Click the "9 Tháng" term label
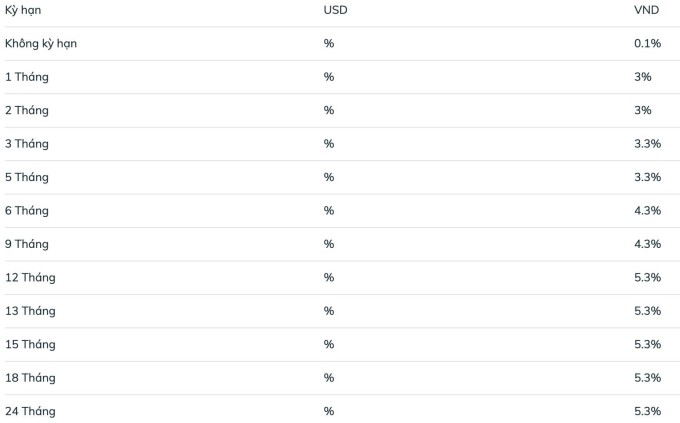 pos(27,244)
